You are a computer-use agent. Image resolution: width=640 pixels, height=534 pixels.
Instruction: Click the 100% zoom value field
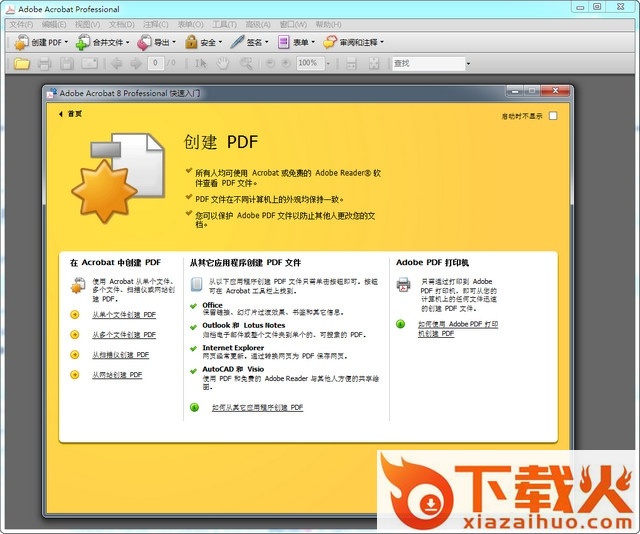click(310, 63)
